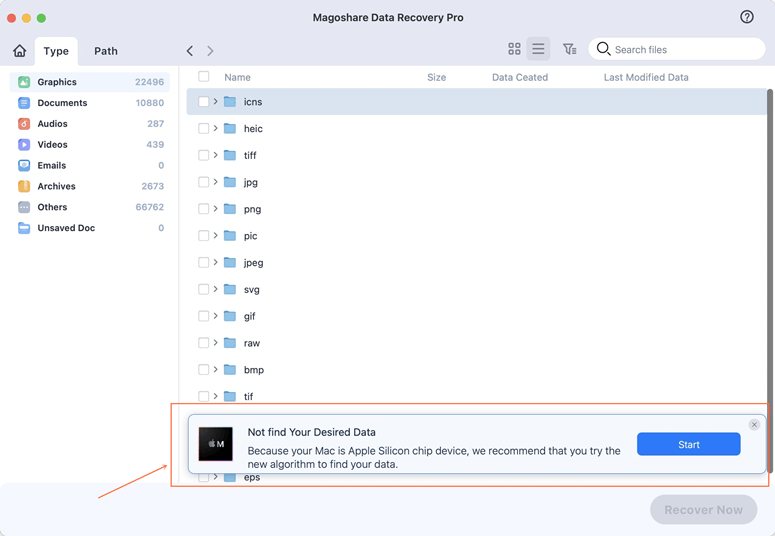Click the icns folder icon
Screen dimensions: 775x536
[x=230, y=102]
